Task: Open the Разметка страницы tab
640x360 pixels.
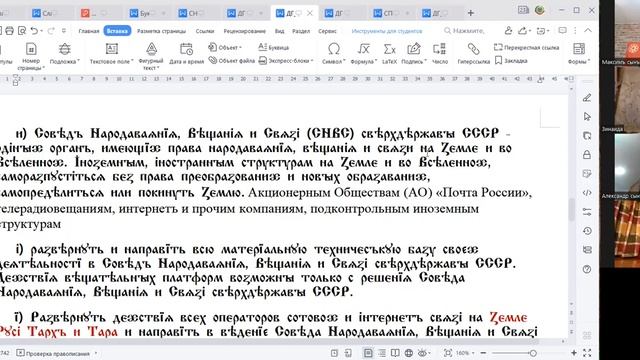Action: 161,31
